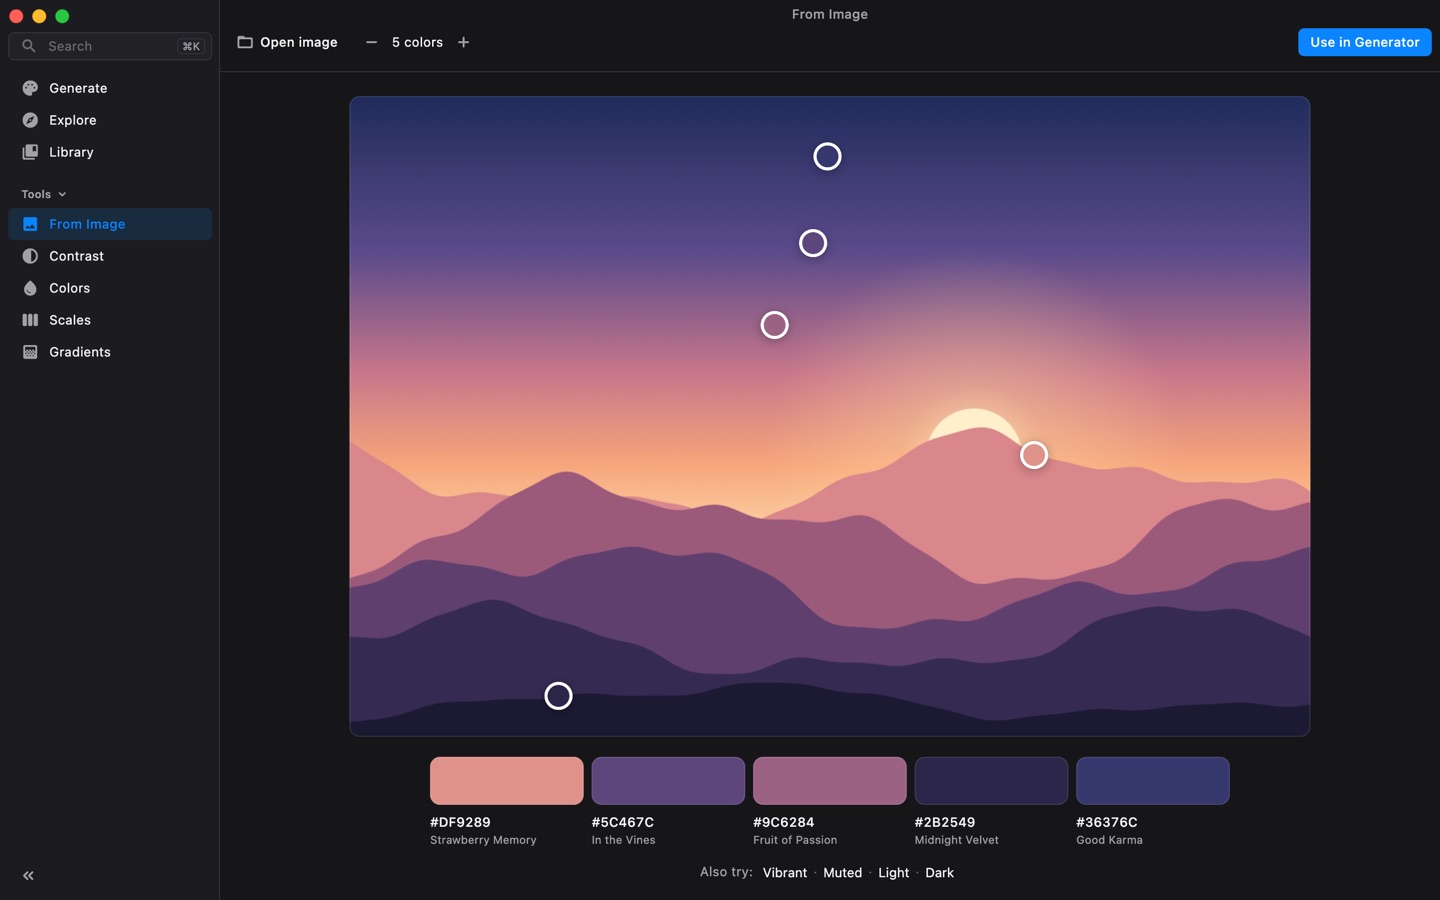Select the Good Karma #36376C swatch
This screenshot has width=1440, height=900.
(1153, 781)
